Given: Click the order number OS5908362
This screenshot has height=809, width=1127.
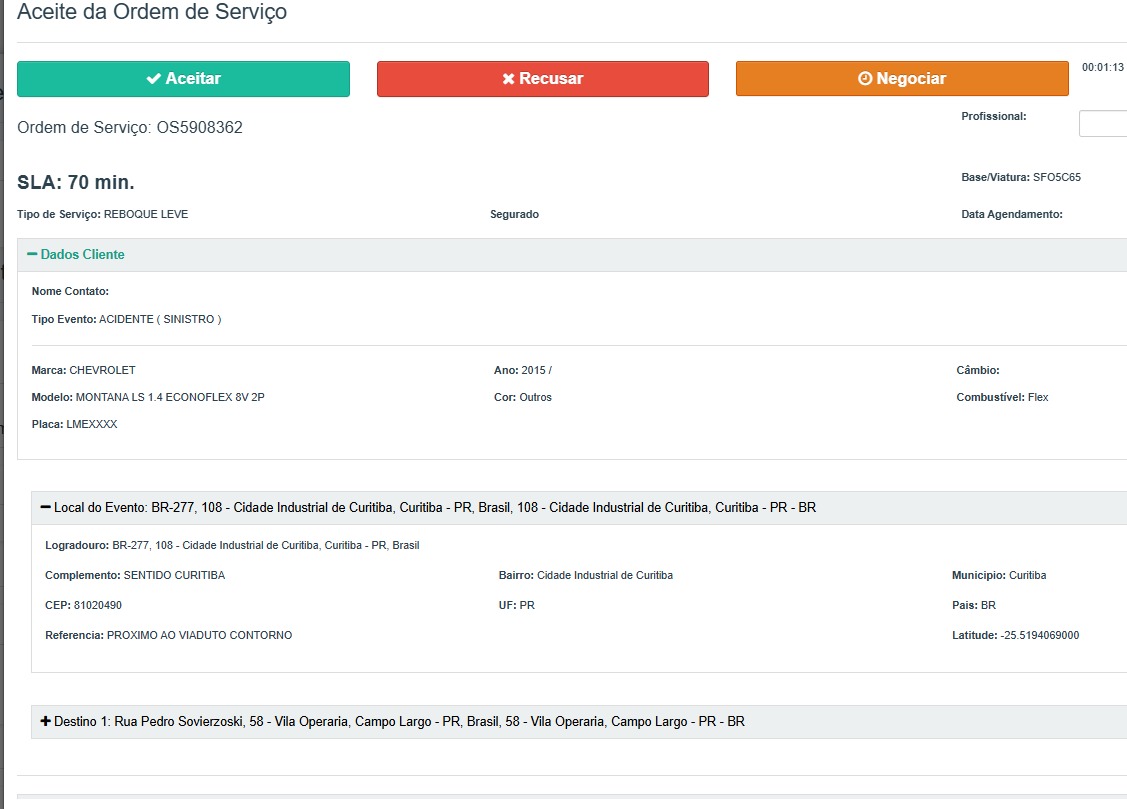Looking at the screenshot, I should coord(199,128).
